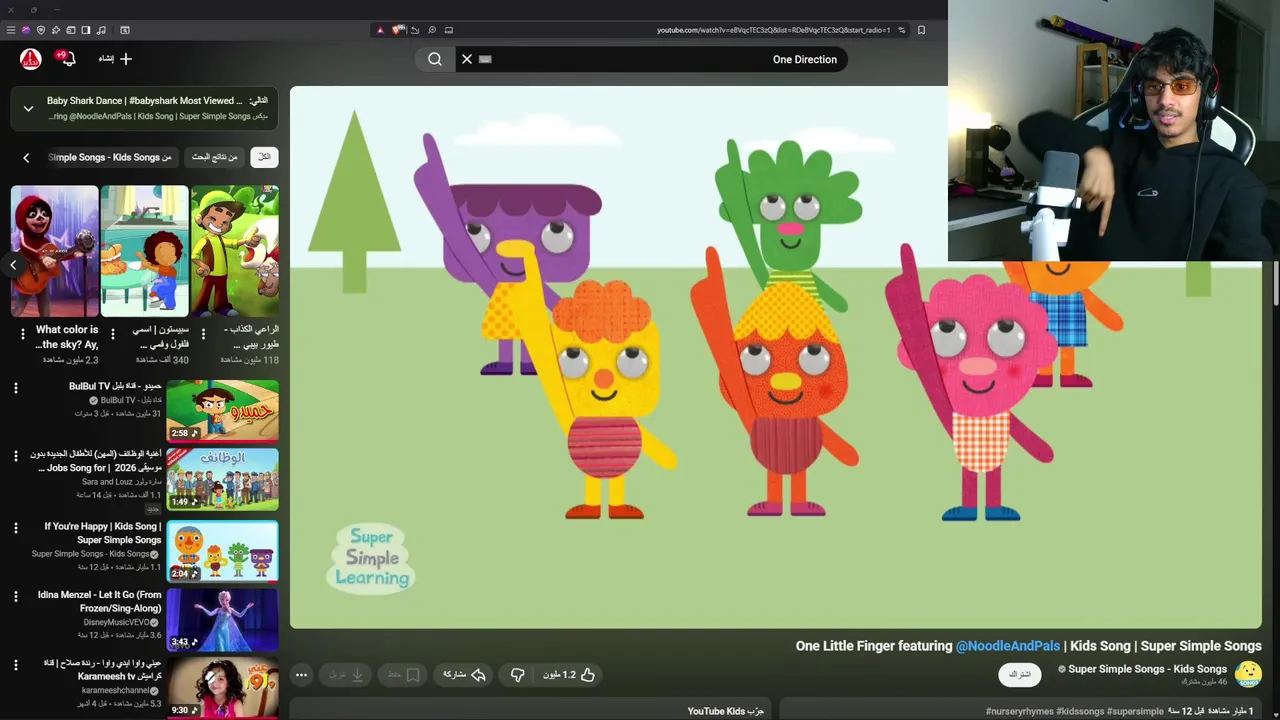Open the Karameesh tv video thumbnail

point(222,688)
